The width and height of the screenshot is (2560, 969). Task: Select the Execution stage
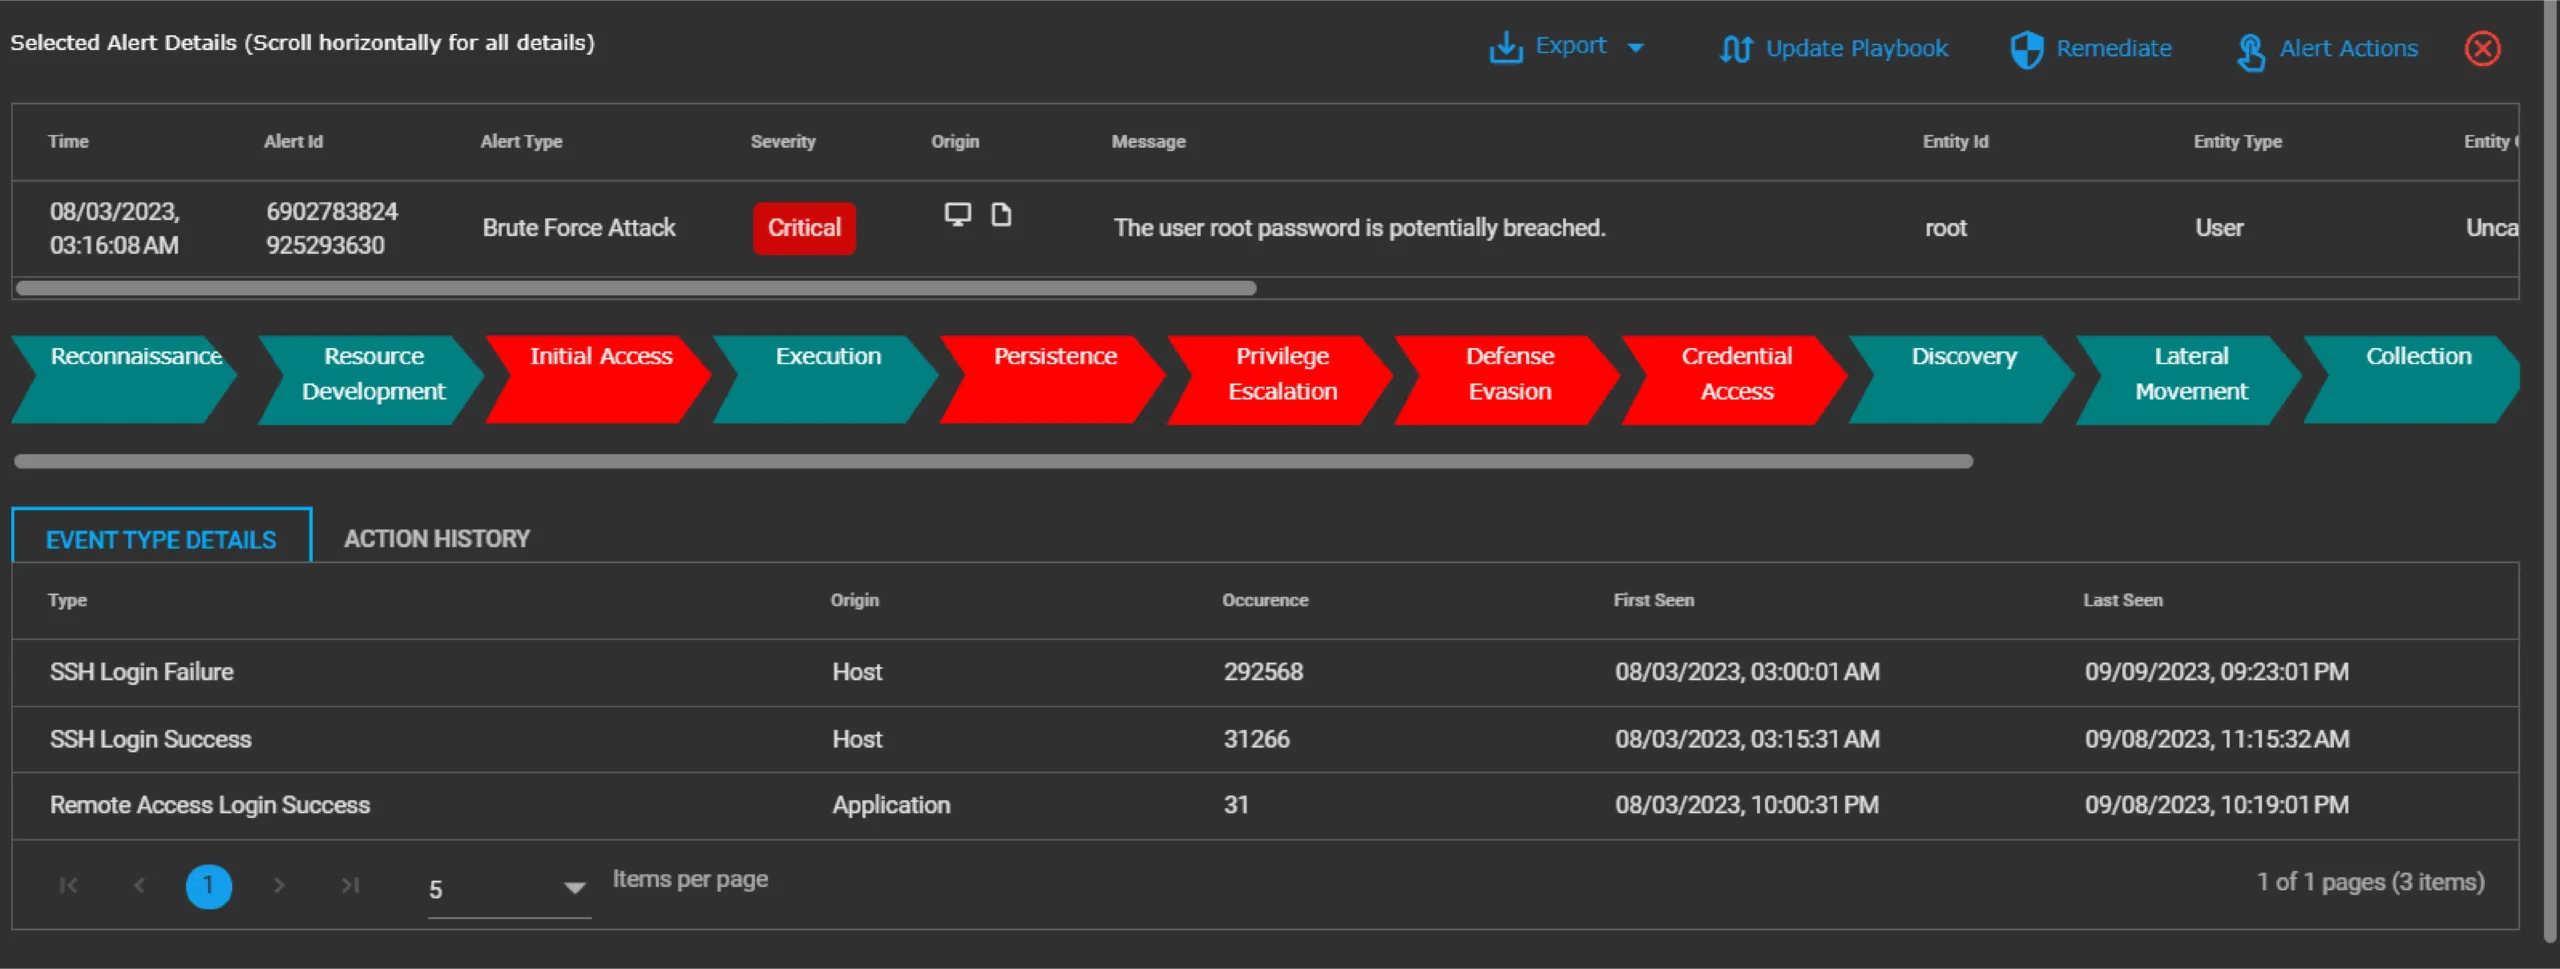point(825,379)
